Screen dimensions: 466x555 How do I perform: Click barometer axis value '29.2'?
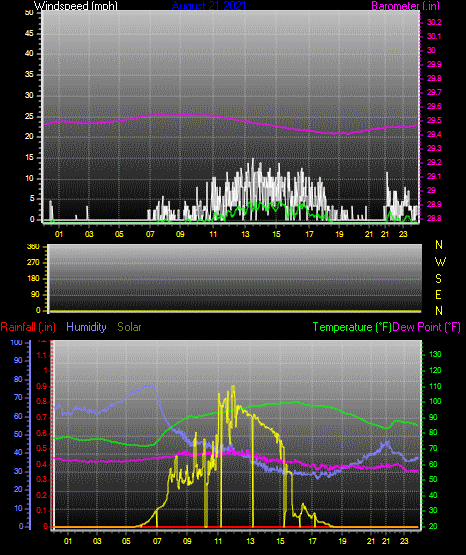pyautogui.click(x=434, y=162)
